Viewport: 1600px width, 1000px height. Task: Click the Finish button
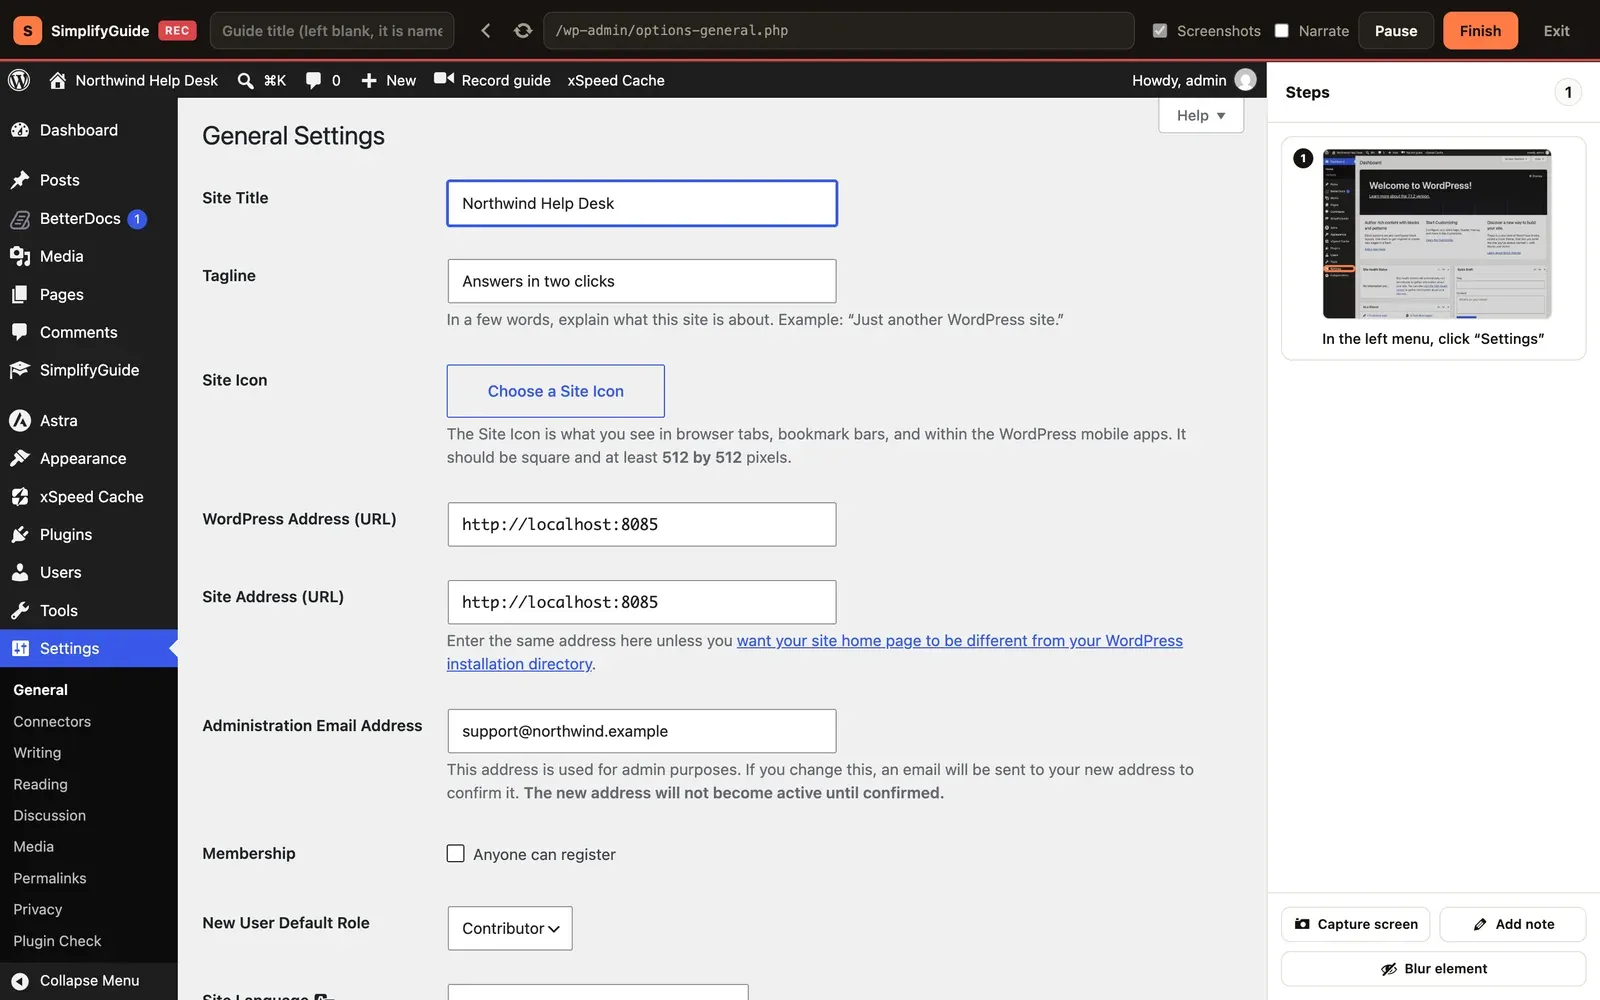1480,31
